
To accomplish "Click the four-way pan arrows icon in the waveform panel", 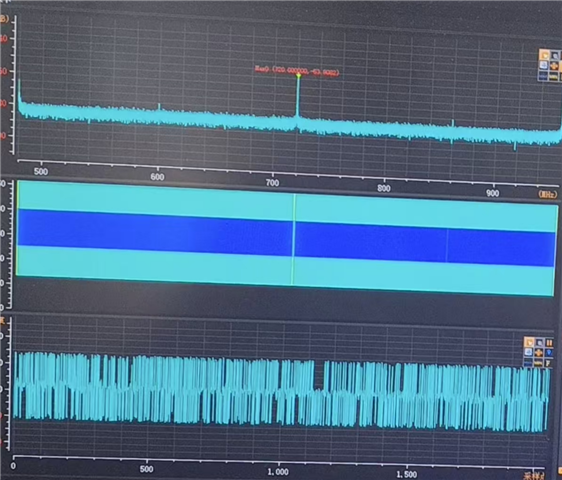I will tap(539, 353).
